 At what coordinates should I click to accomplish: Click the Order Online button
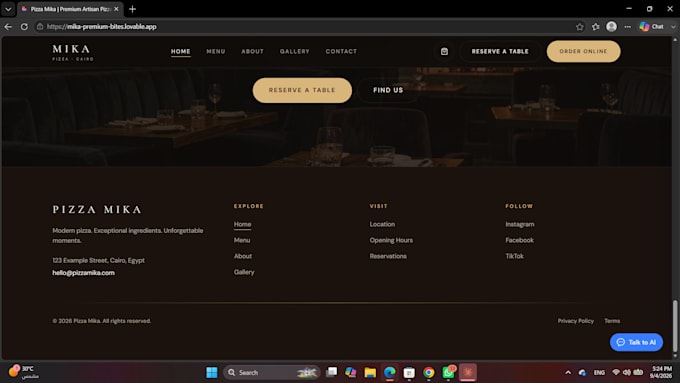pyautogui.click(x=583, y=51)
